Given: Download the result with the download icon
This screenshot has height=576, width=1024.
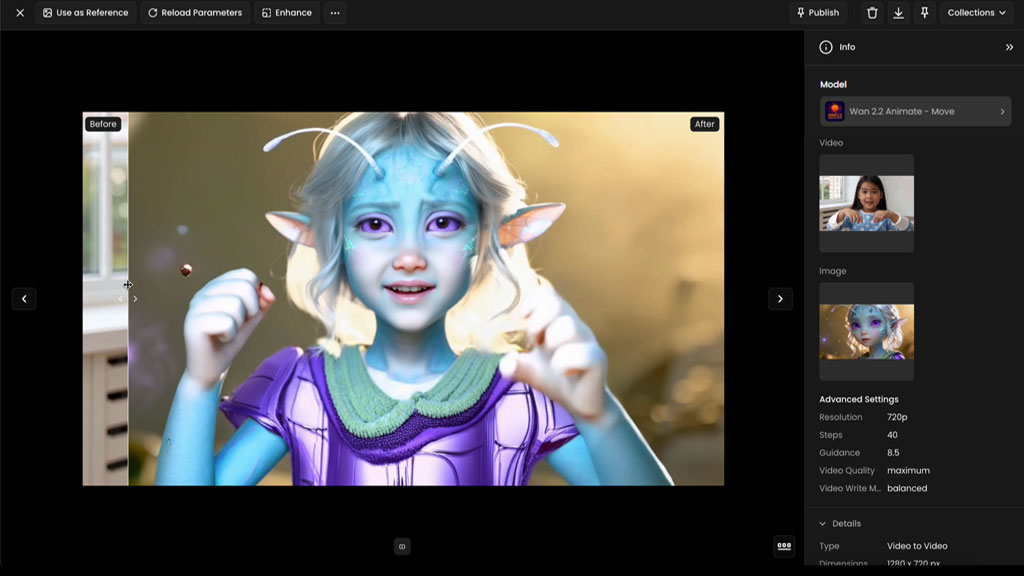Looking at the screenshot, I should pyautogui.click(x=899, y=13).
